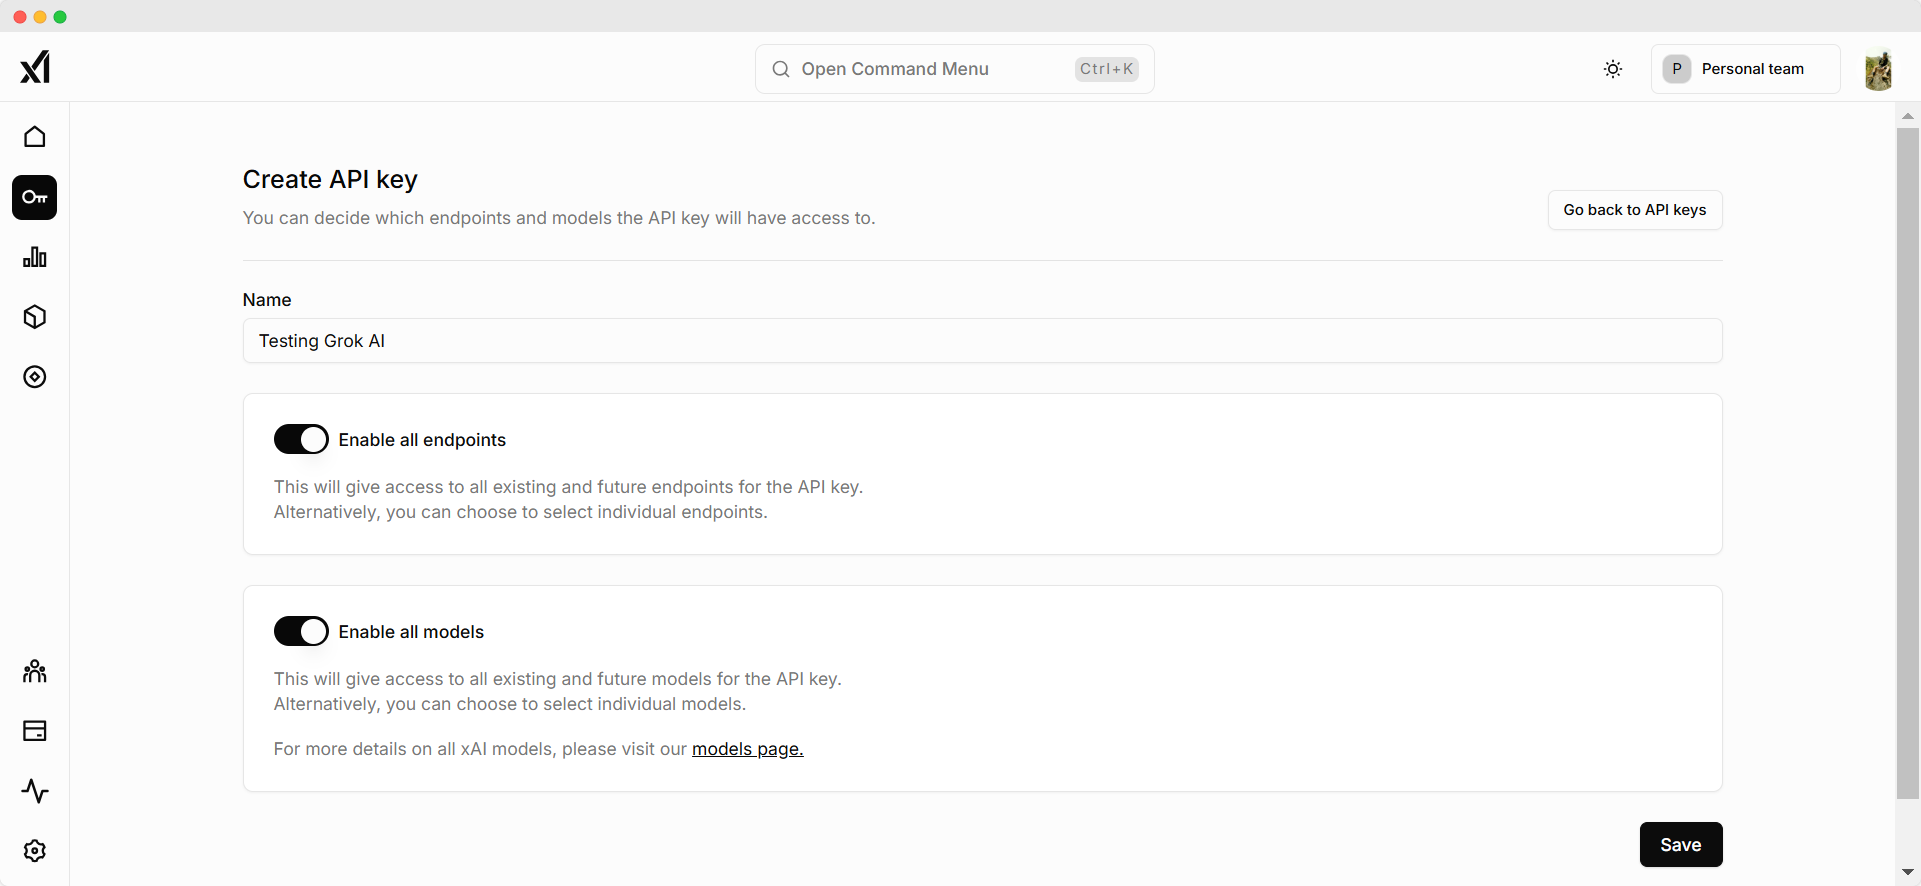The height and width of the screenshot is (886, 1921).
Task: Click the circular diamond sidebar icon
Action: point(35,377)
